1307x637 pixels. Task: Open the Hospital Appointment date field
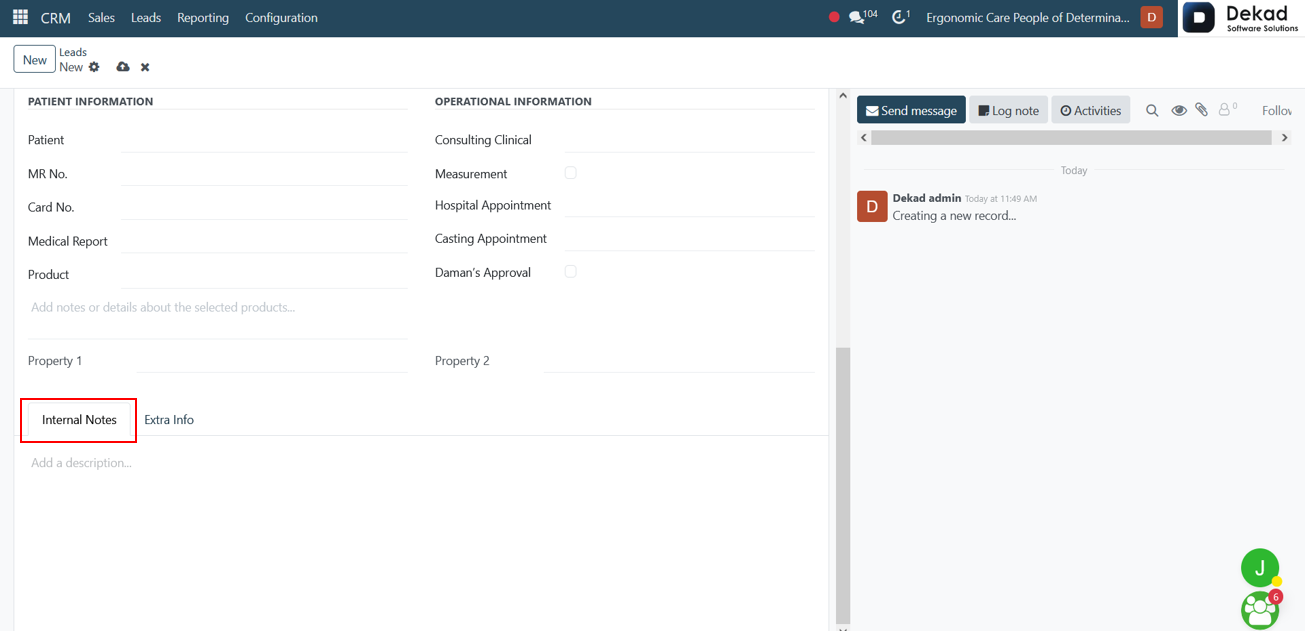click(x=690, y=205)
